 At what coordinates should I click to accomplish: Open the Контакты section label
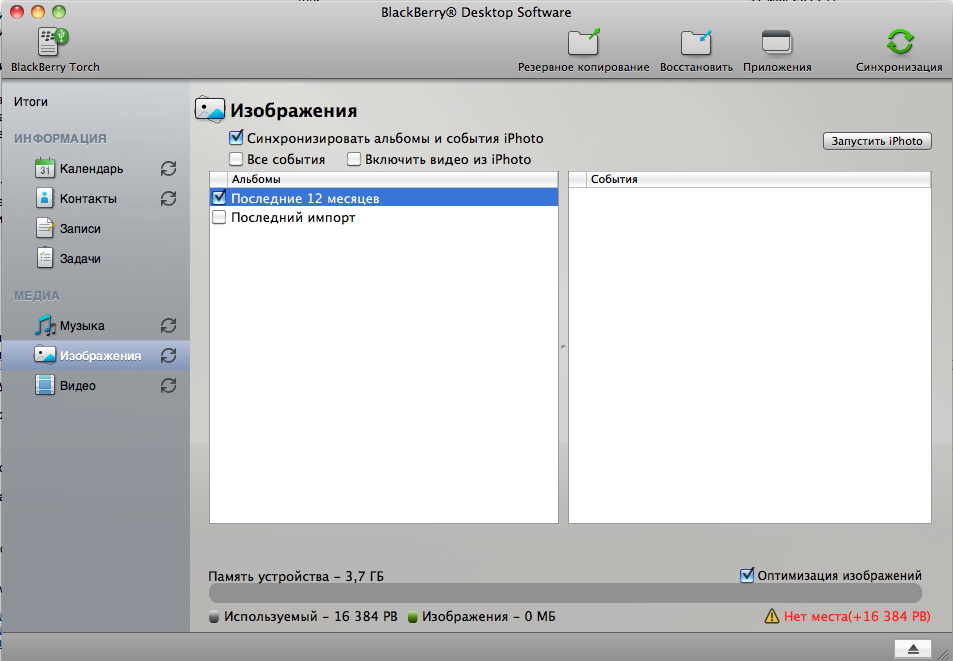coord(88,199)
